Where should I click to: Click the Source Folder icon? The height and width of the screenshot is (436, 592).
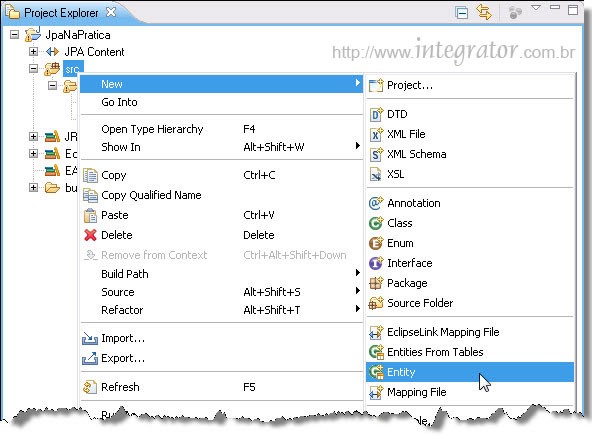pyautogui.click(x=376, y=303)
